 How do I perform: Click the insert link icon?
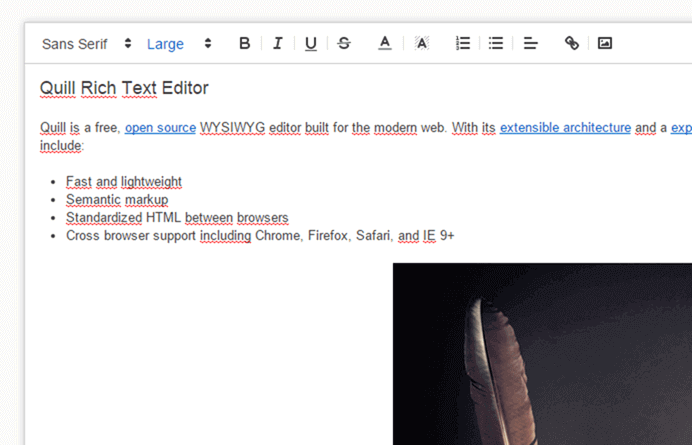tap(572, 43)
